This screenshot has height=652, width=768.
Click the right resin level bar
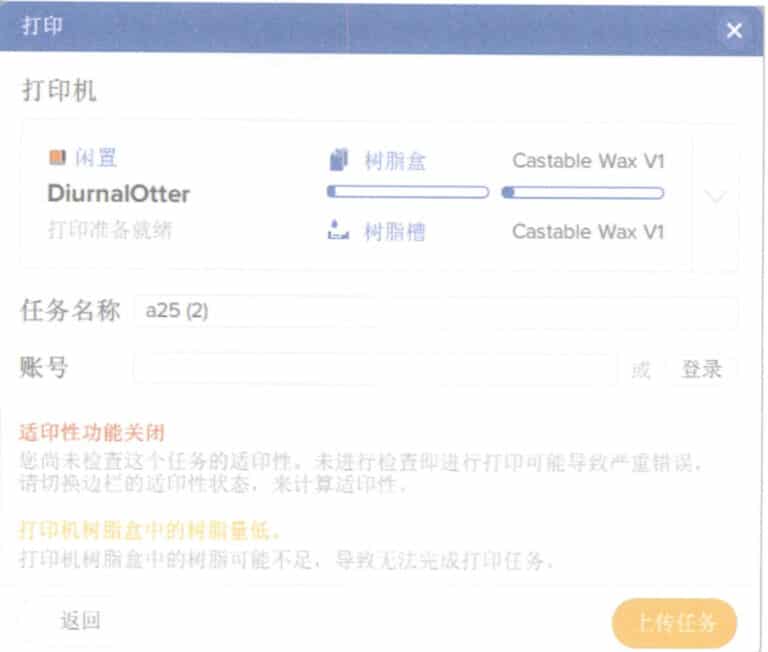pos(583,193)
